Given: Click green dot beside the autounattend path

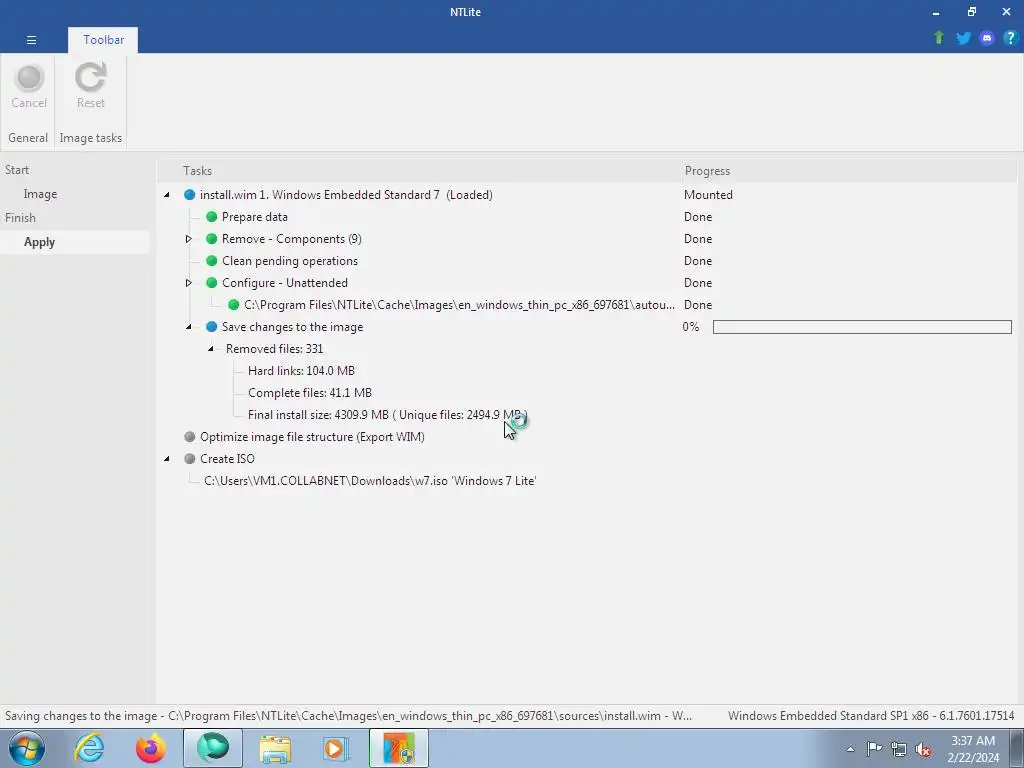Looking at the screenshot, I should 233,305.
